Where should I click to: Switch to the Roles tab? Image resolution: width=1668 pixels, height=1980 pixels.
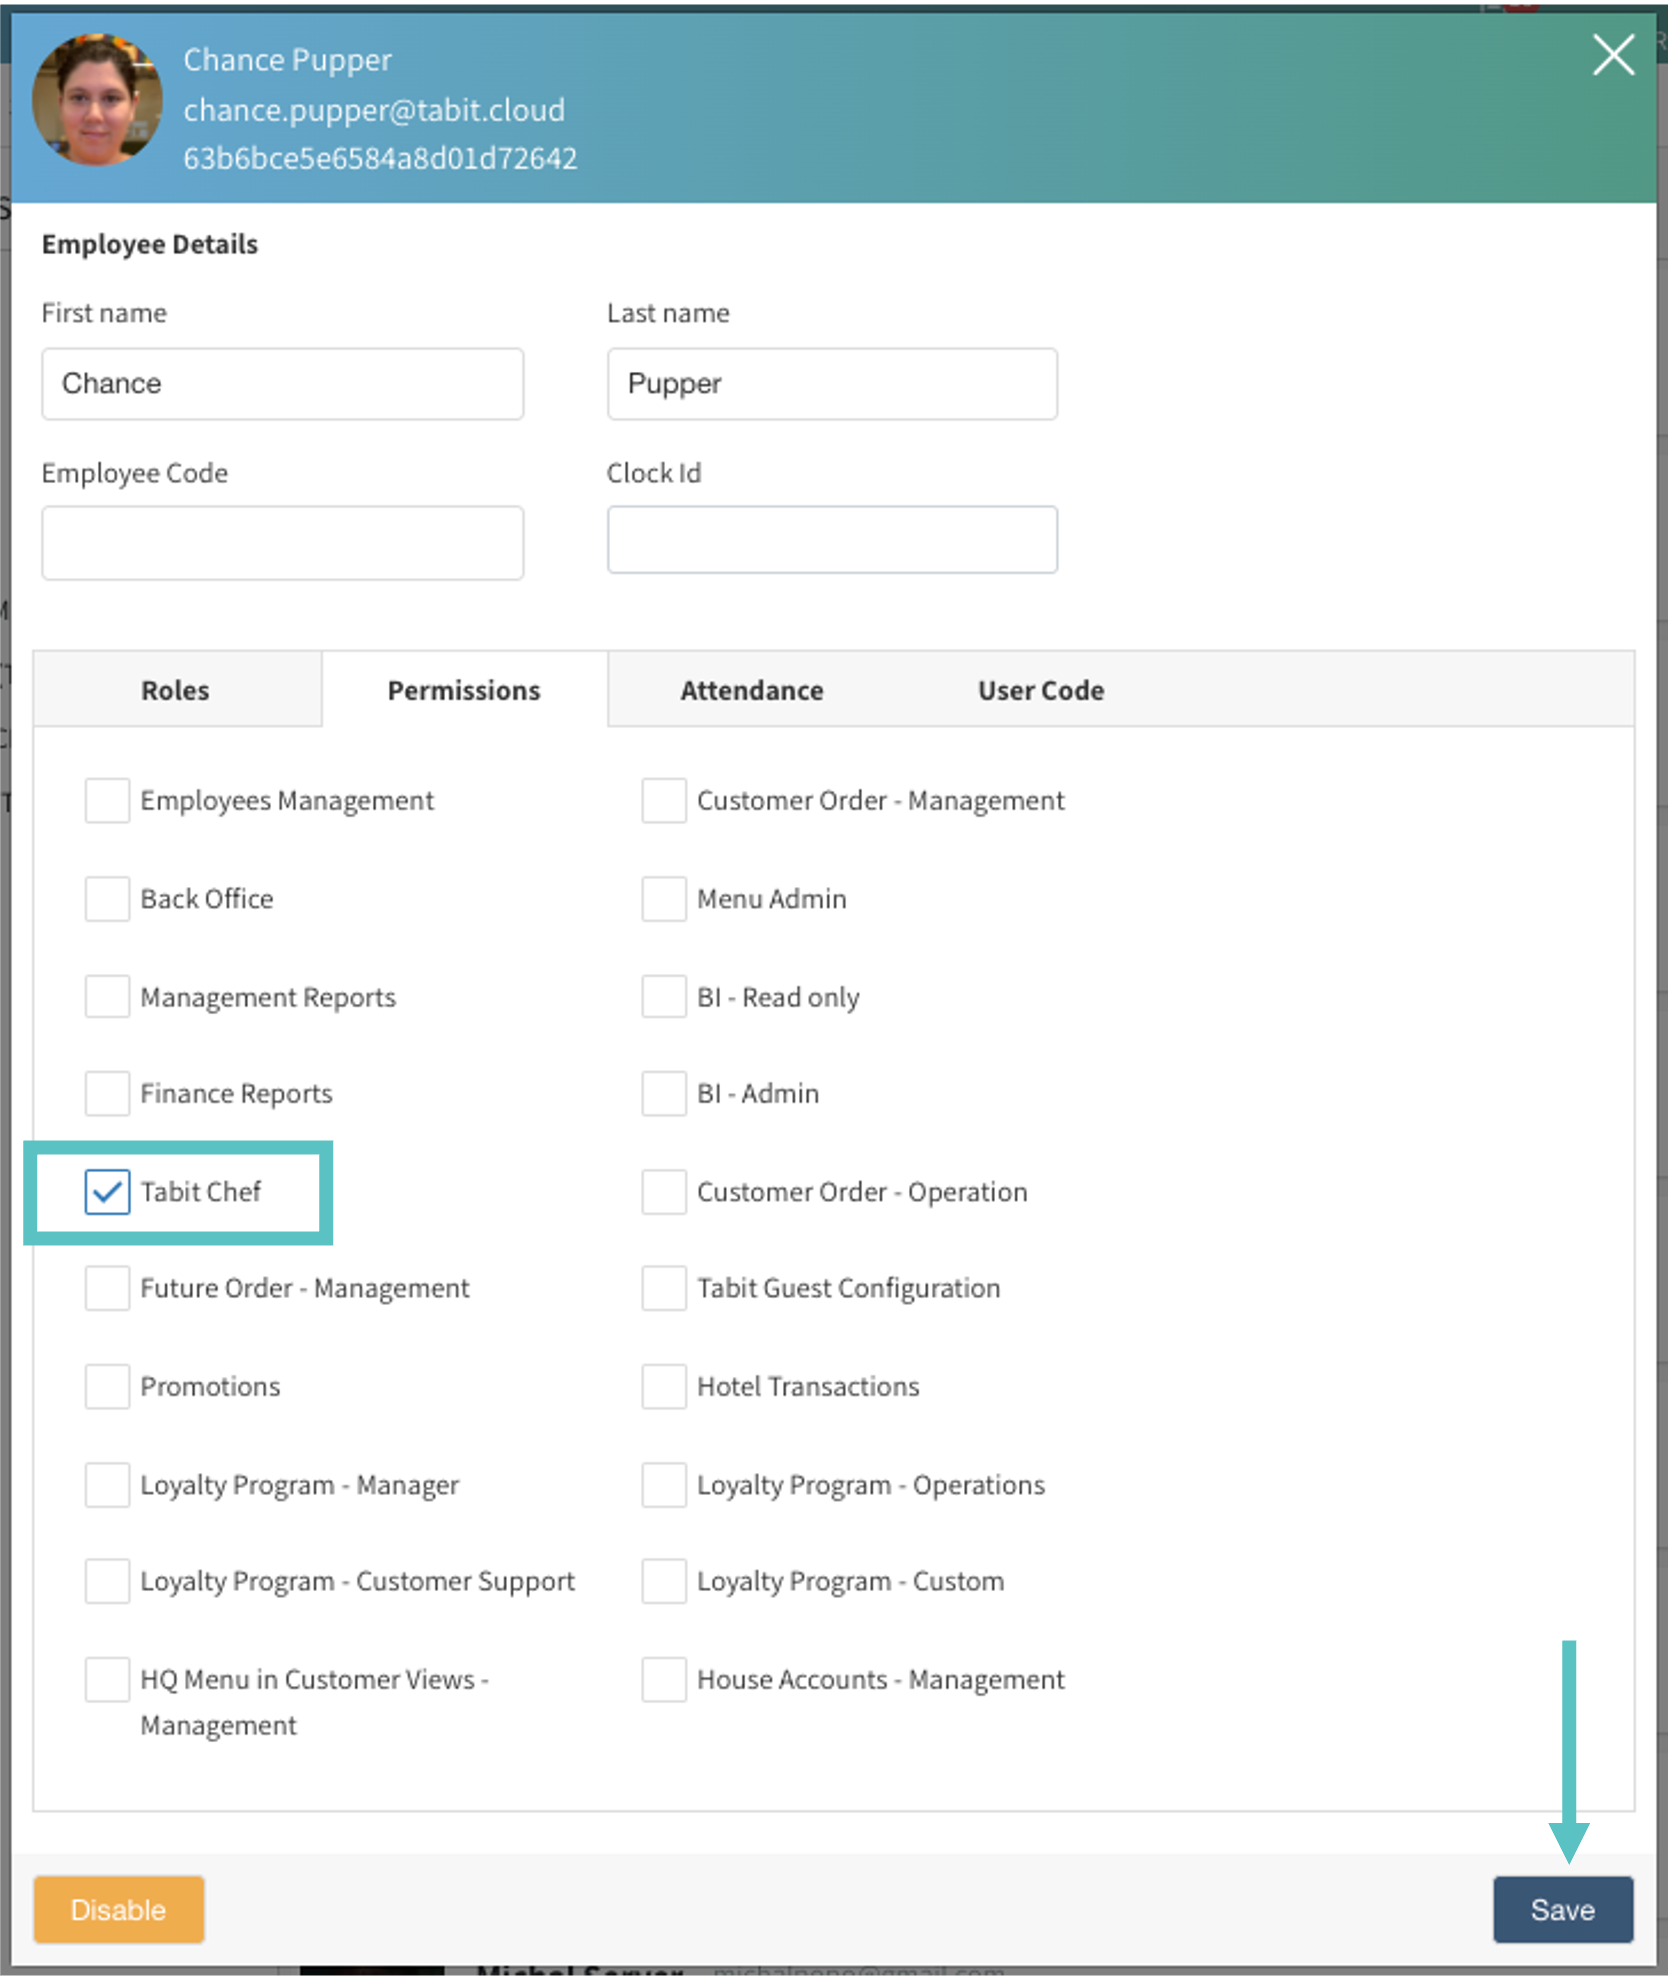pos(176,690)
